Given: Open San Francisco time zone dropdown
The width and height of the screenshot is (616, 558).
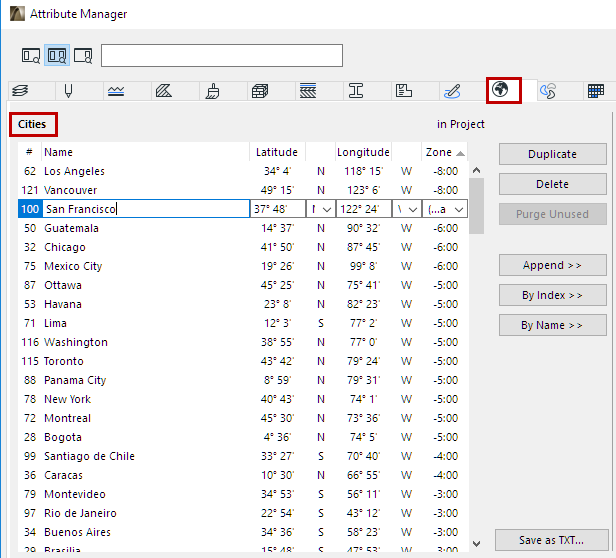Looking at the screenshot, I should pos(445,209).
